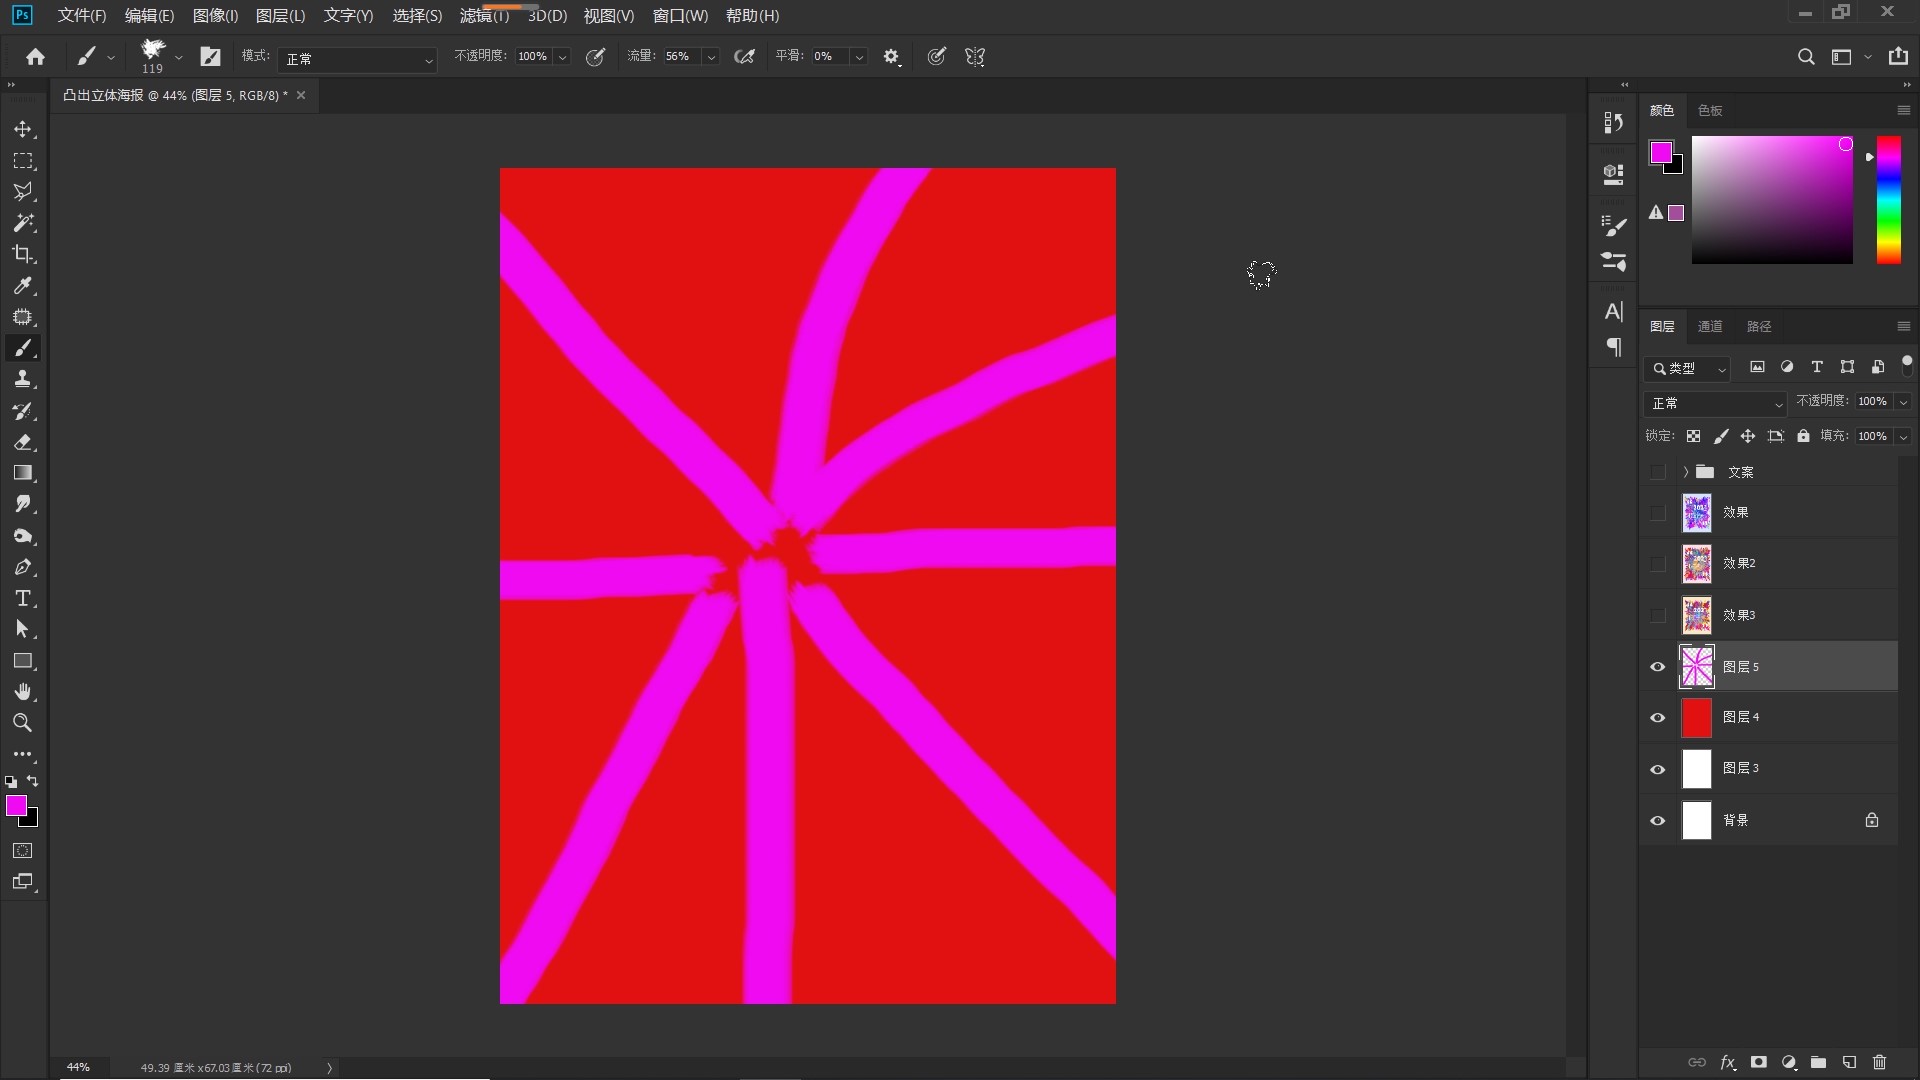Image resolution: width=1920 pixels, height=1080 pixels.
Task: Select the Horizontal Type tool
Action: coord(23,599)
